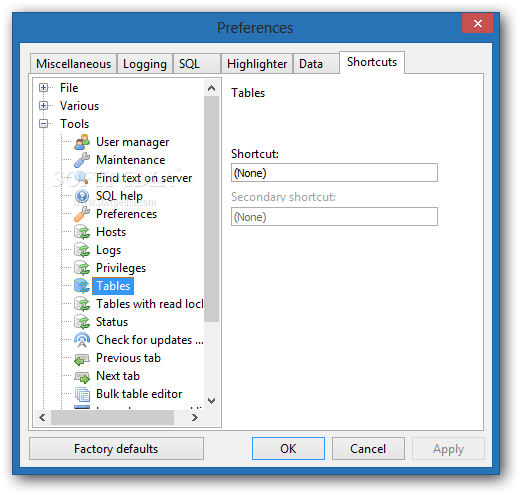Click the tree scroll up arrow
Viewport: 520px width, 495px height.
tap(211, 88)
